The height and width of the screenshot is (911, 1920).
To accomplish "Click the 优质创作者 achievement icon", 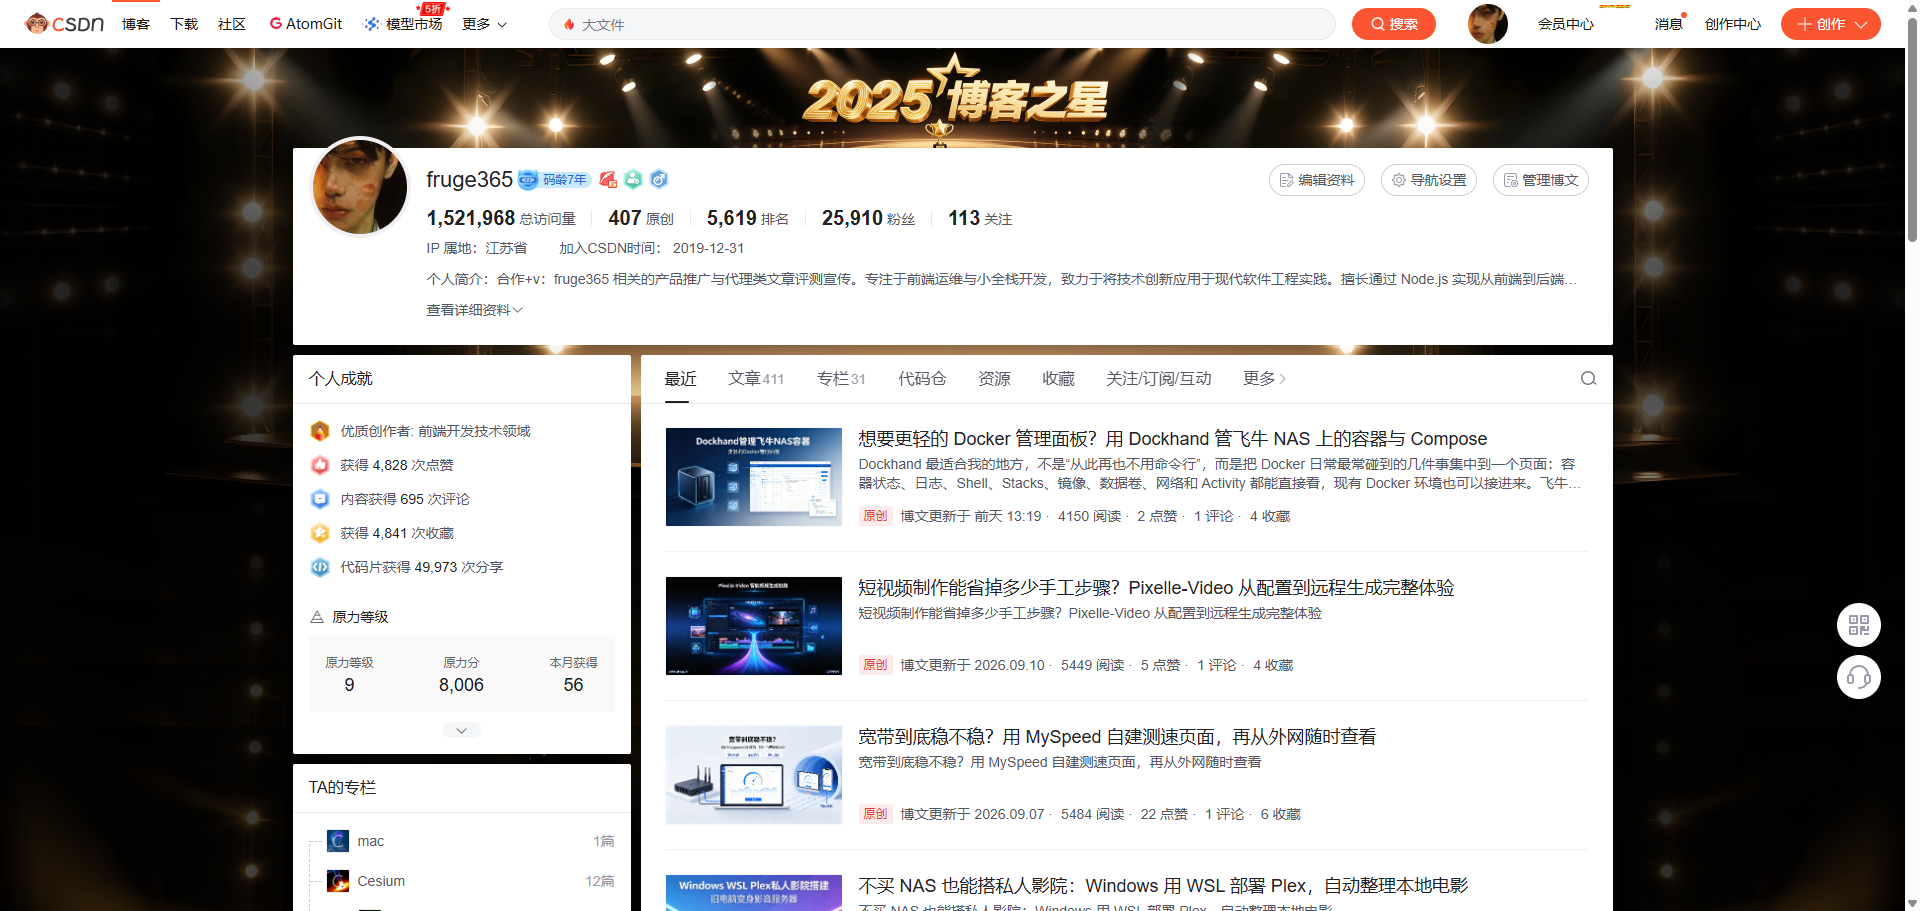I will (320, 431).
